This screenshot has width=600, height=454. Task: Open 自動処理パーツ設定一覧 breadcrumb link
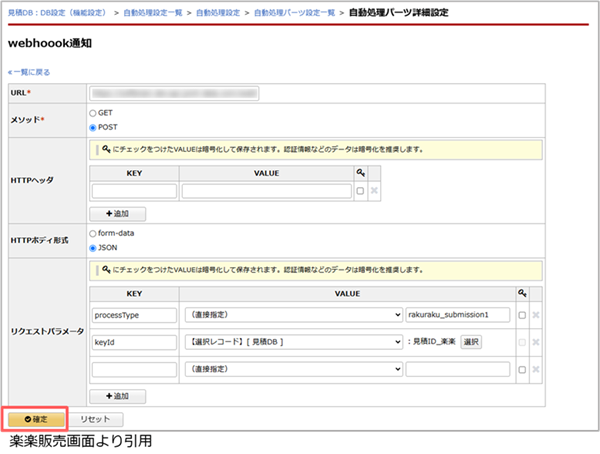pos(293,12)
